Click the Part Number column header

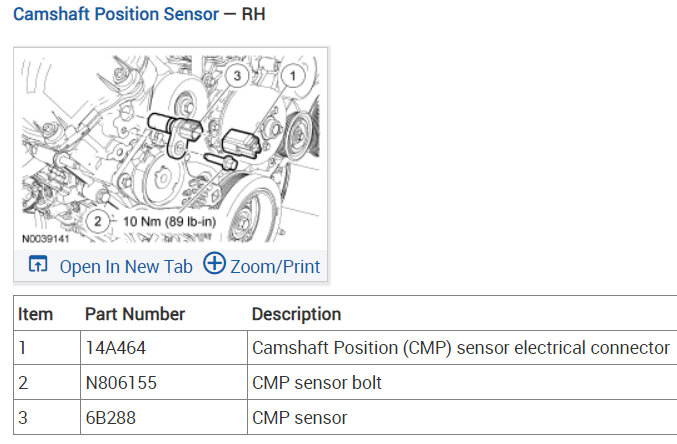pos(135,314)
